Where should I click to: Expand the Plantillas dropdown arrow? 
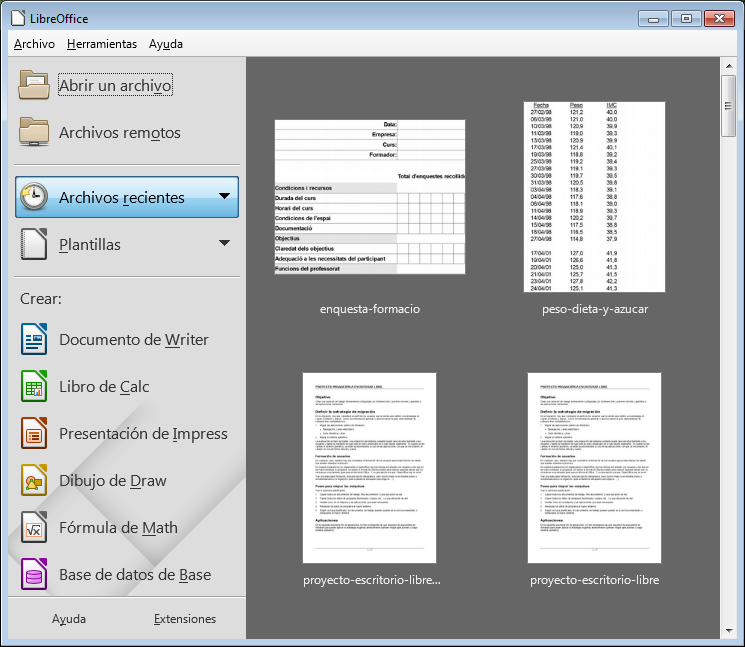(x=224, y=243)
